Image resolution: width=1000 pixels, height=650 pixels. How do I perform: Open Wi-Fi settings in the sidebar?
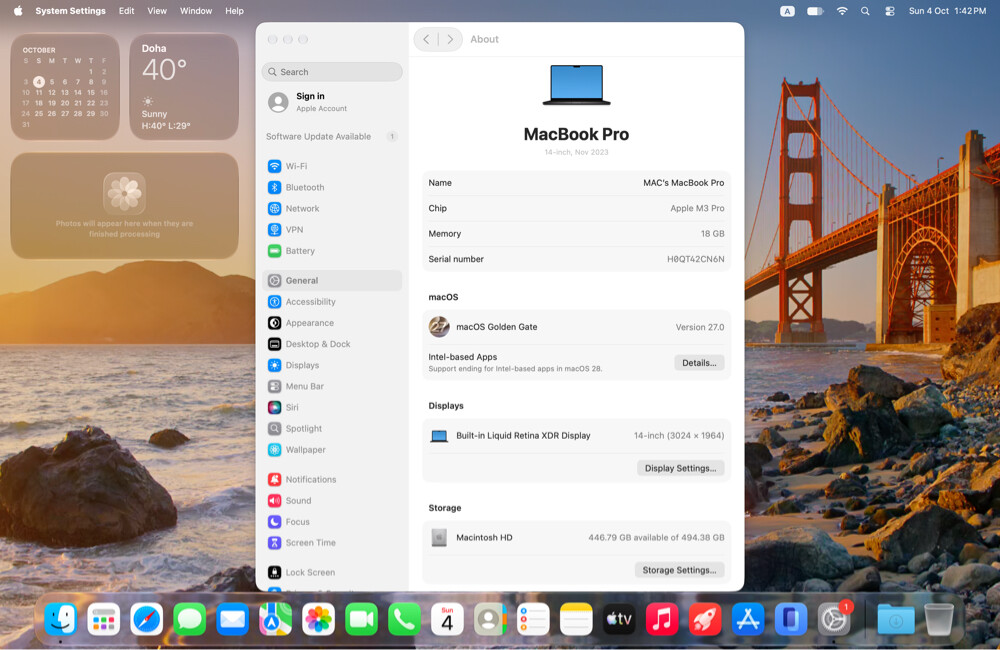pos(332,166)
